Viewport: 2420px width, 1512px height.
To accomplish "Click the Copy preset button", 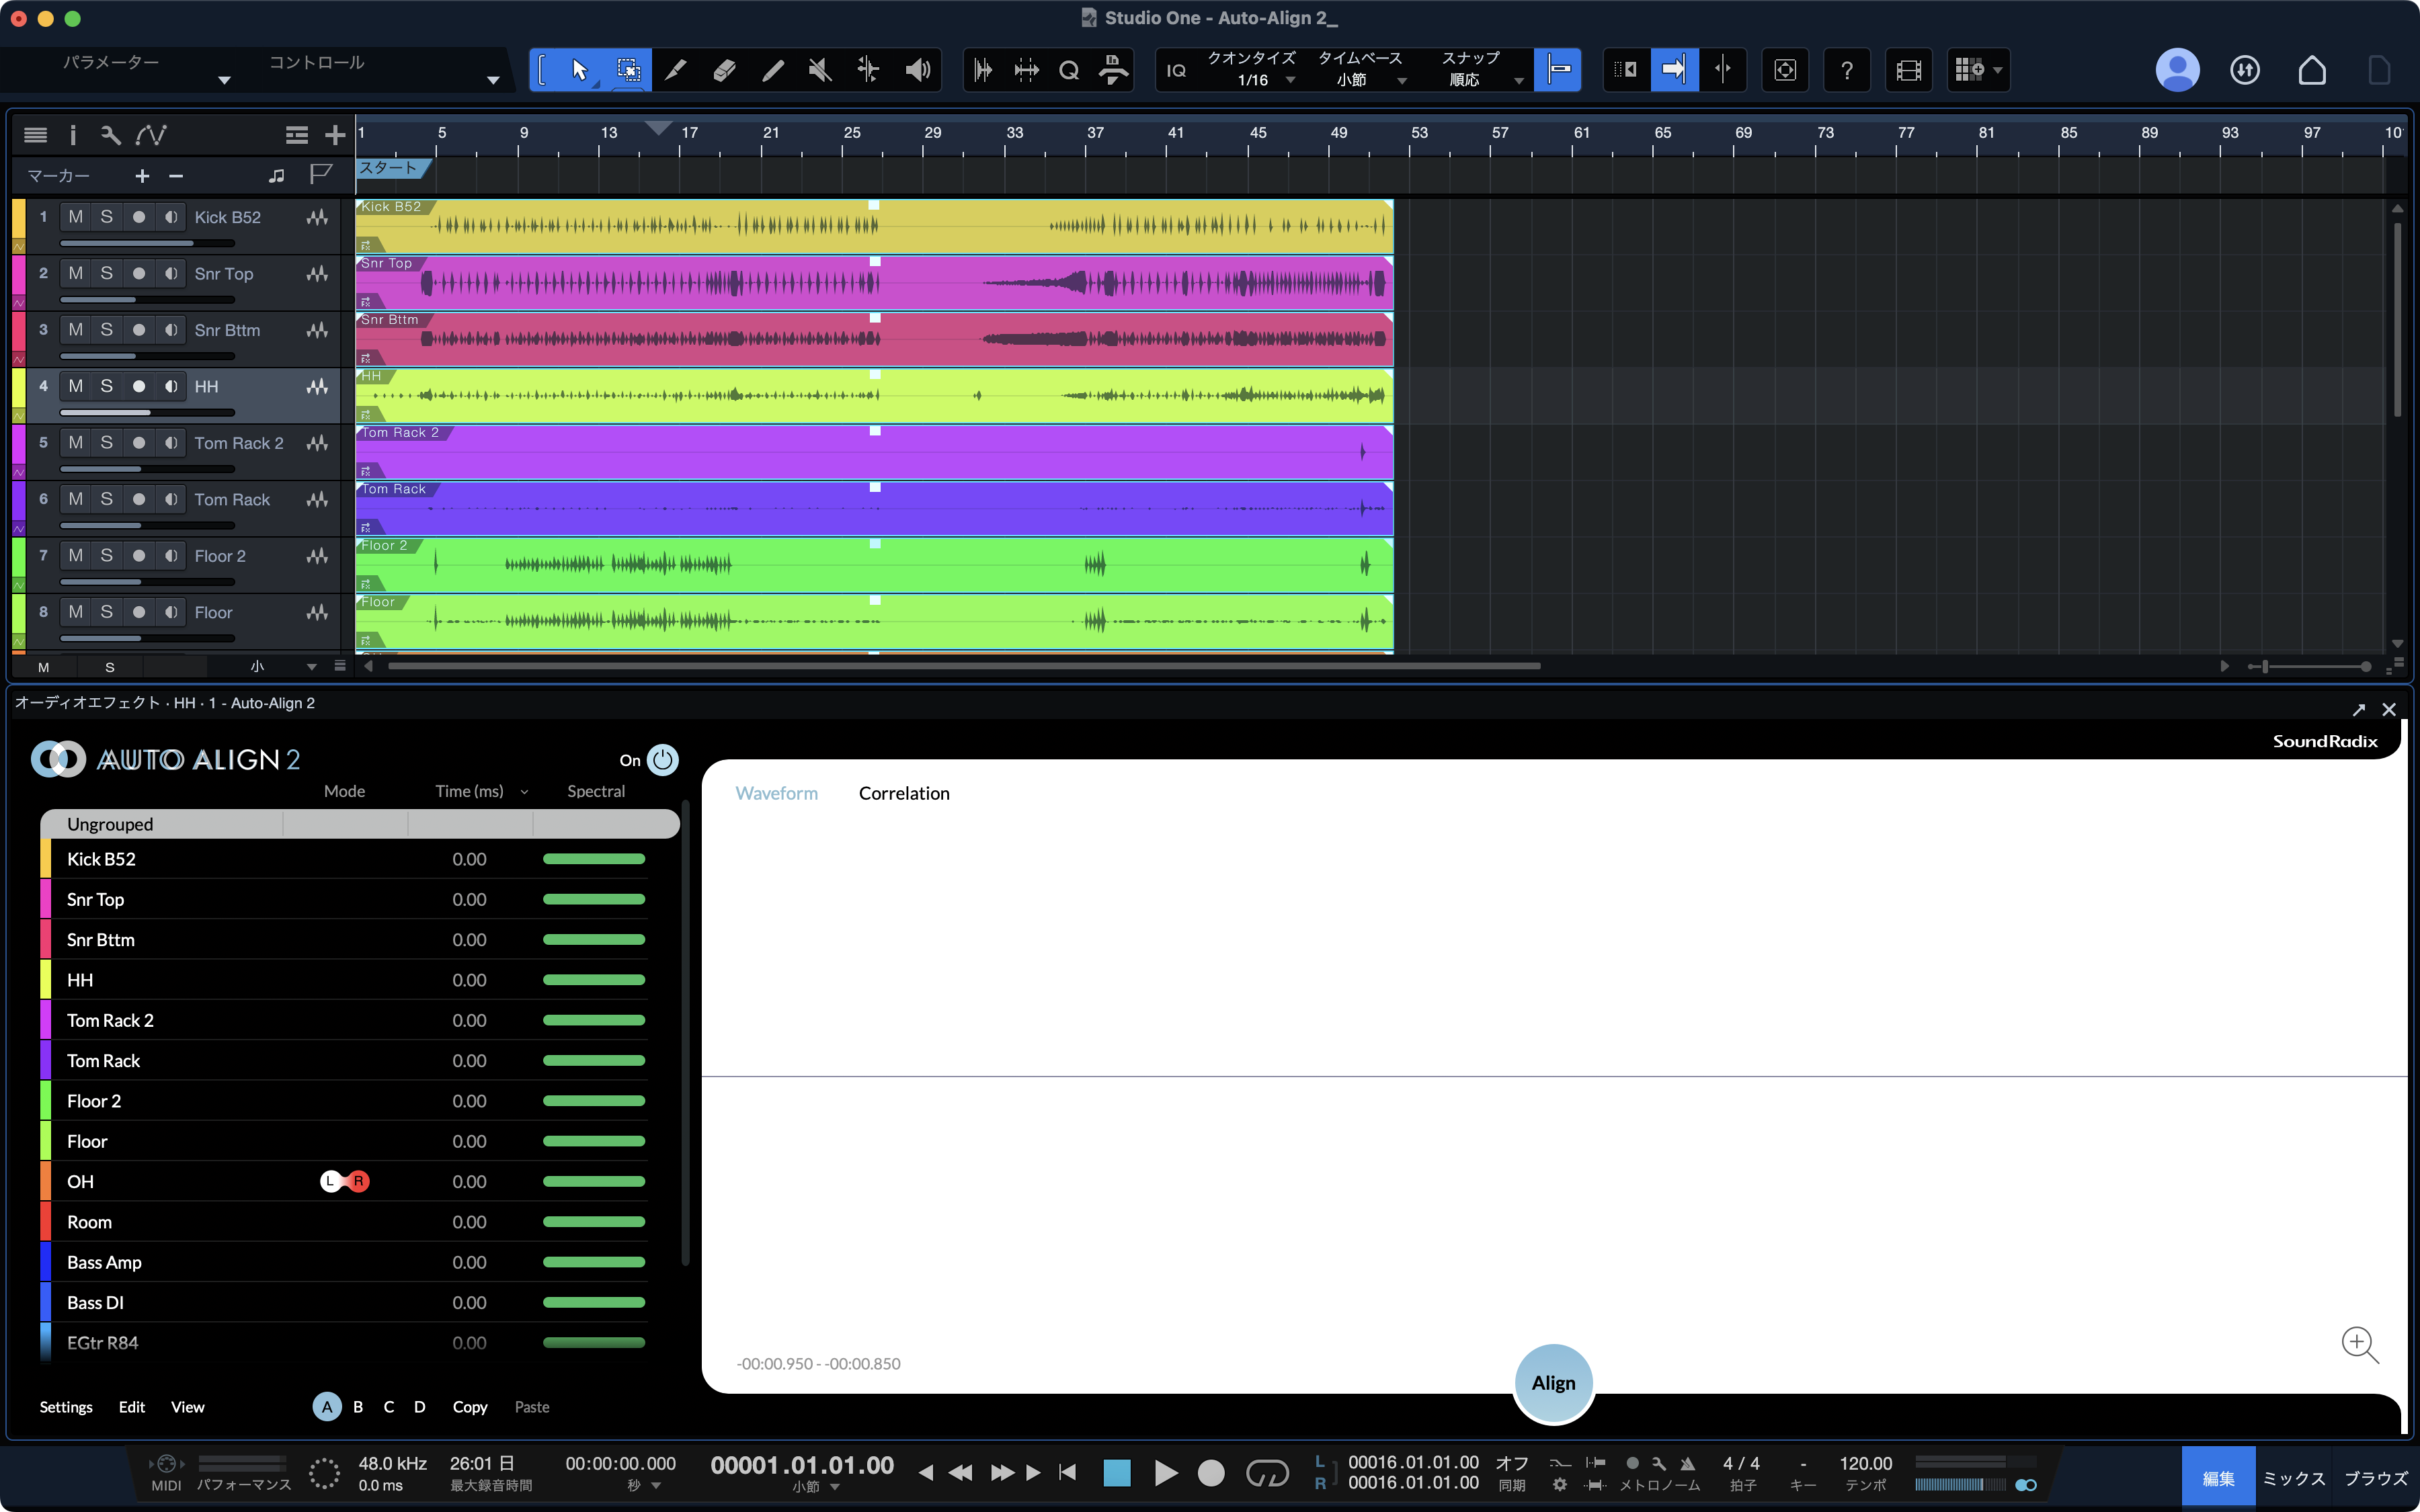I will pos(470,1407).
